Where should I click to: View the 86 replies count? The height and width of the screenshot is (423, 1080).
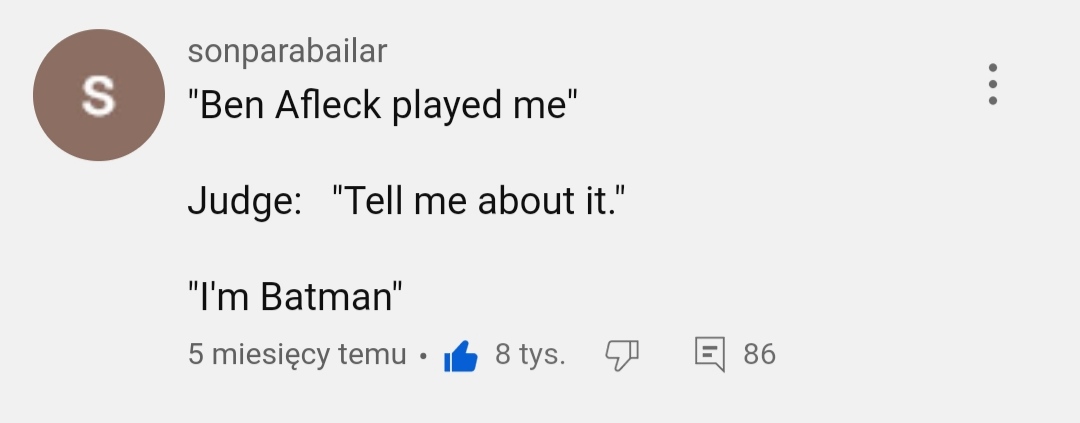click(759, 354)
